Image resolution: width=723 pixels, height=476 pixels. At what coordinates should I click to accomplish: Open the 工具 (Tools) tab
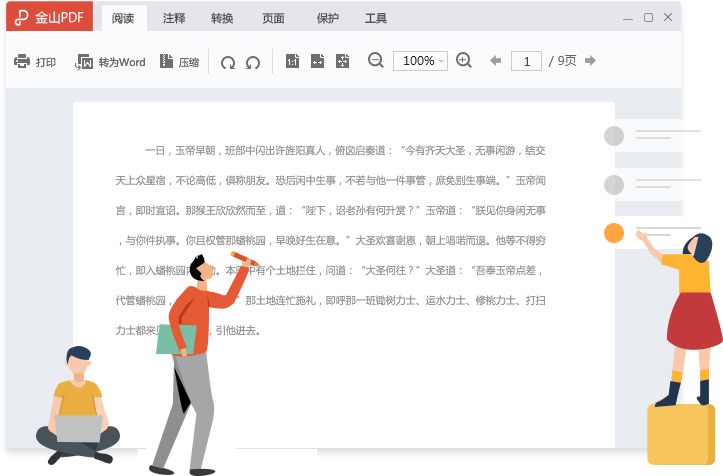[x=376, y=18]
